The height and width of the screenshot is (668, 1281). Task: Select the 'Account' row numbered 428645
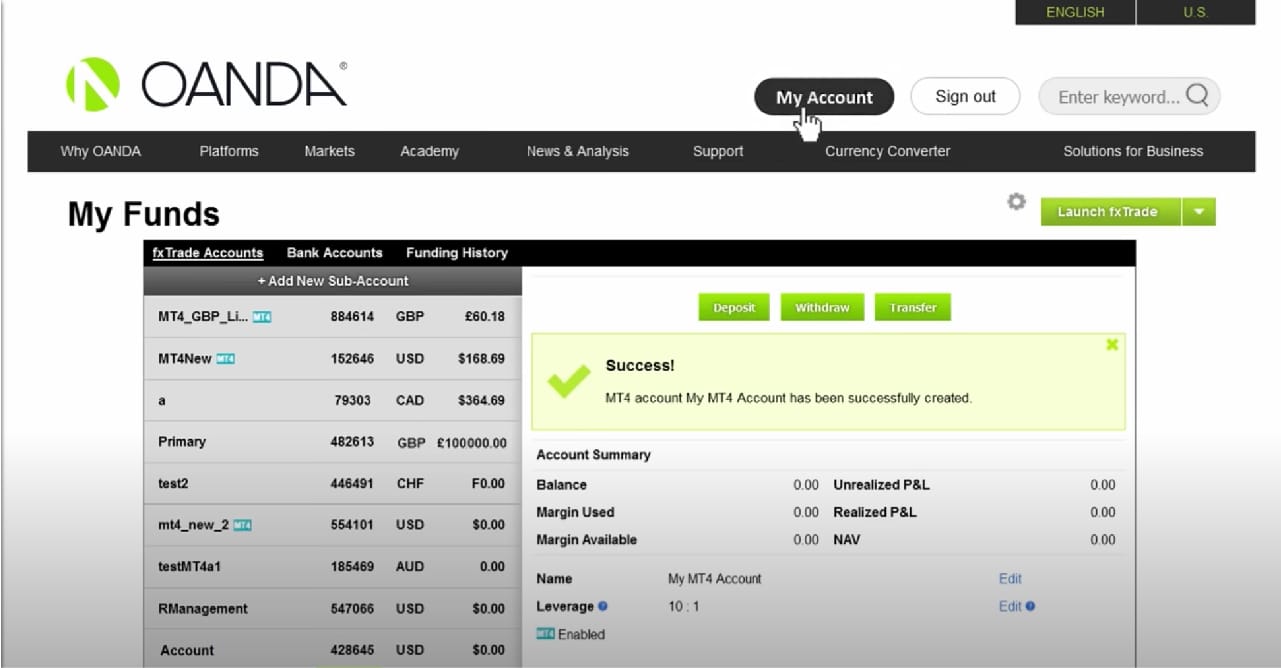click(333, 650)
